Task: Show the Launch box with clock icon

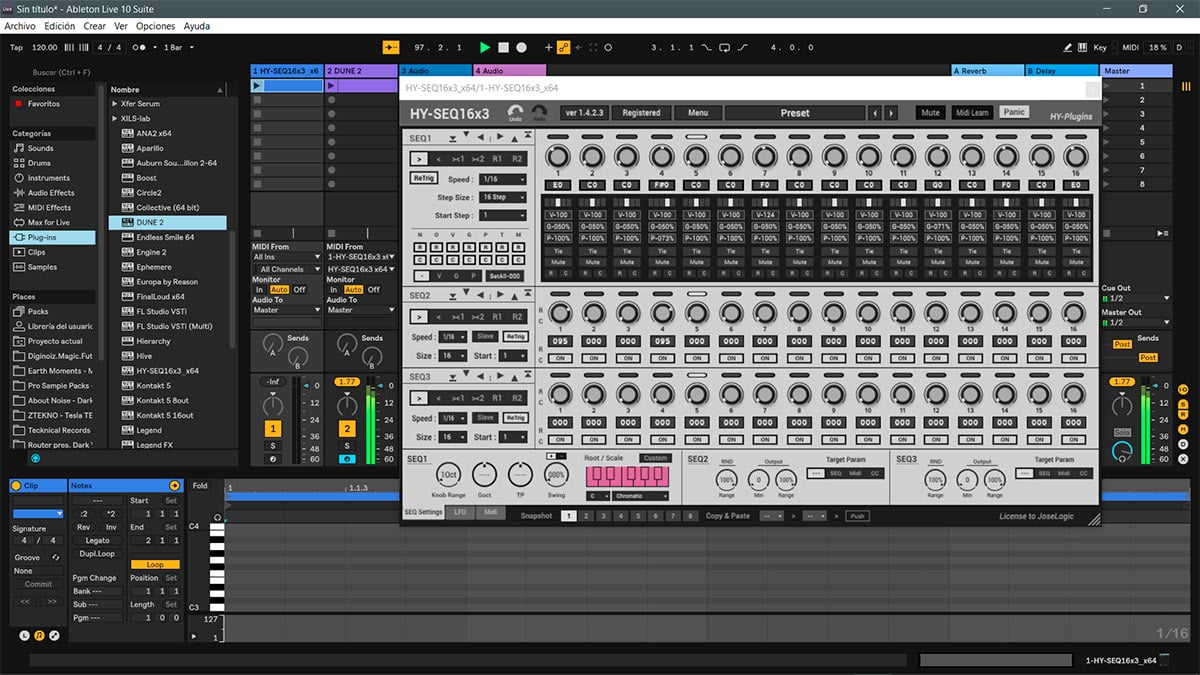Action: click(25, 635)
